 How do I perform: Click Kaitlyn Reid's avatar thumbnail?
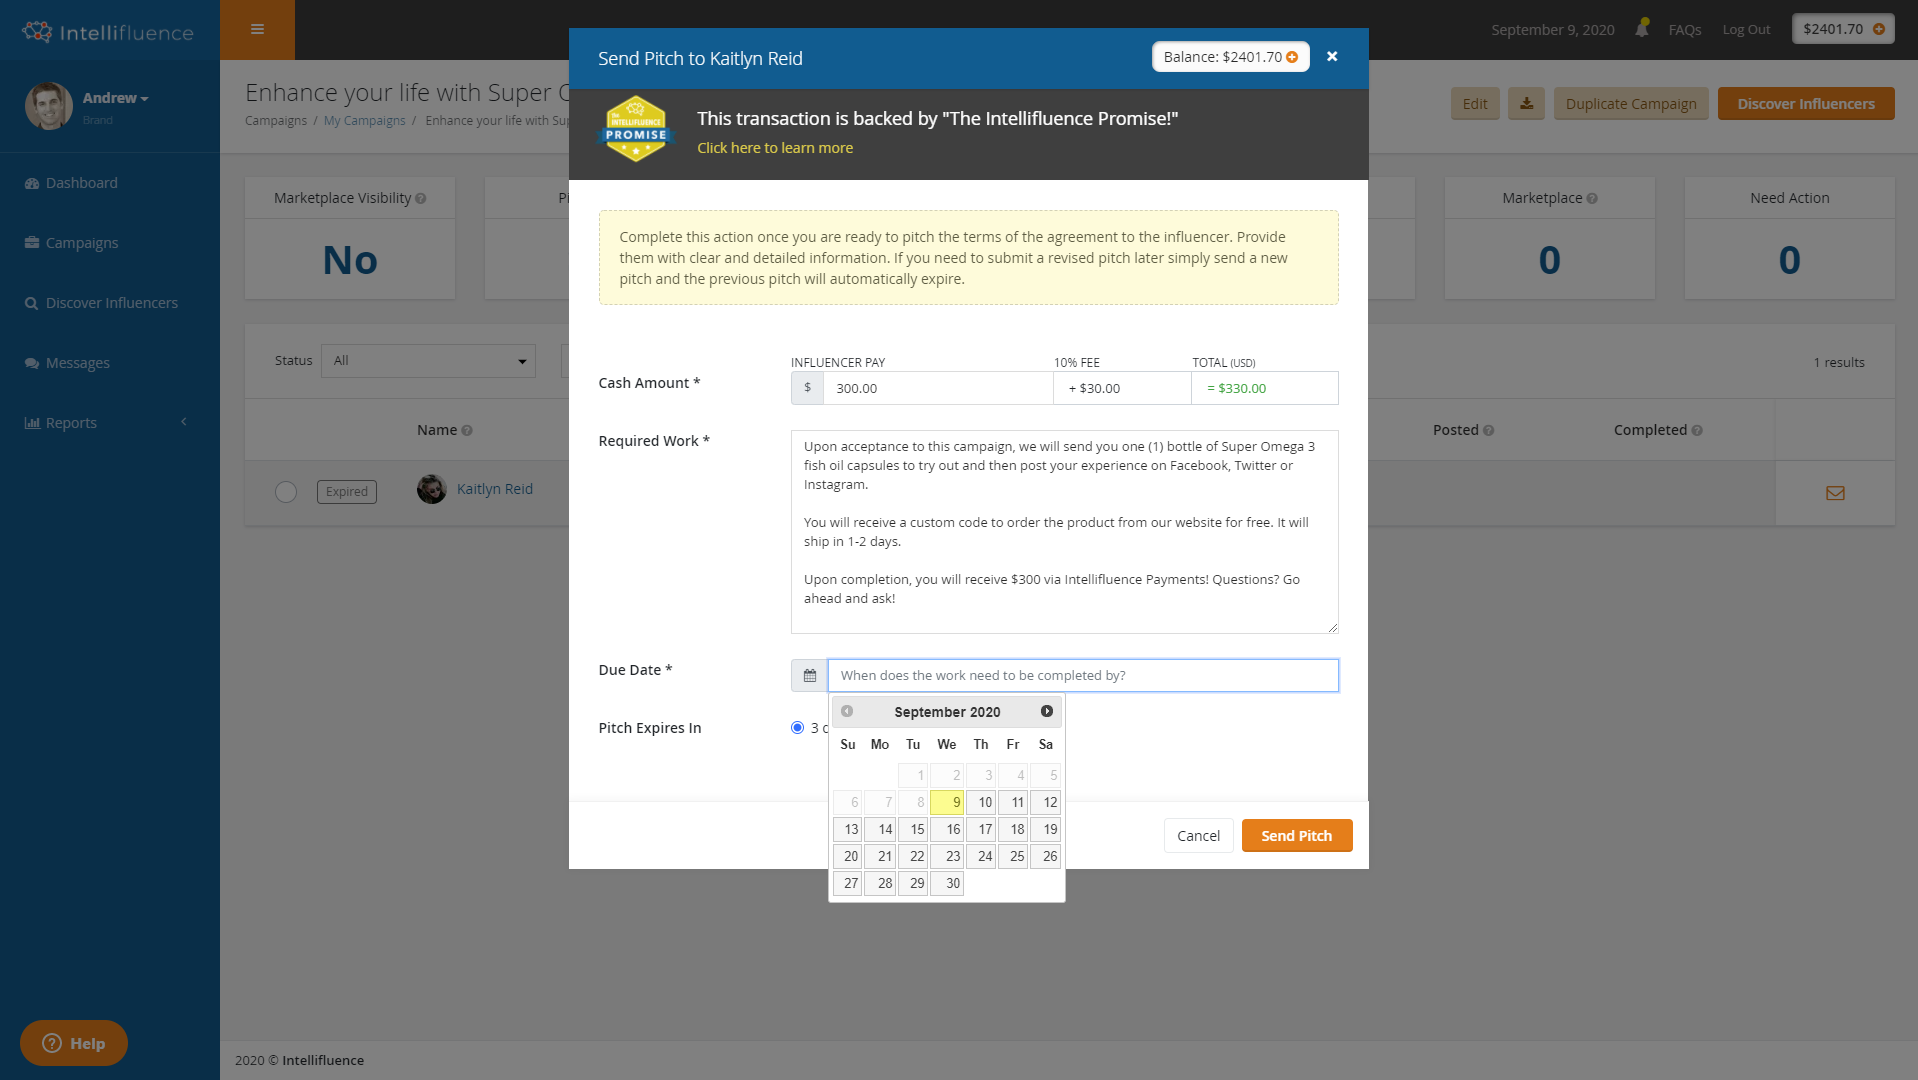click(x=431, y=489)
